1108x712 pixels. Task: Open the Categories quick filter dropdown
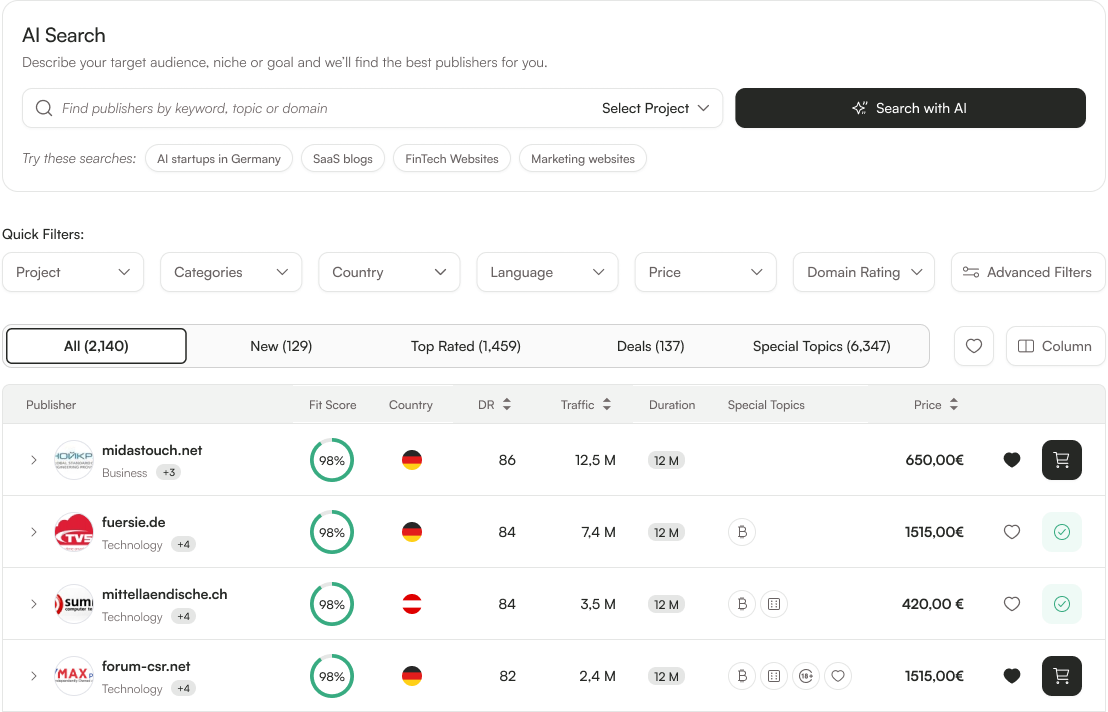tap(231, 272)
